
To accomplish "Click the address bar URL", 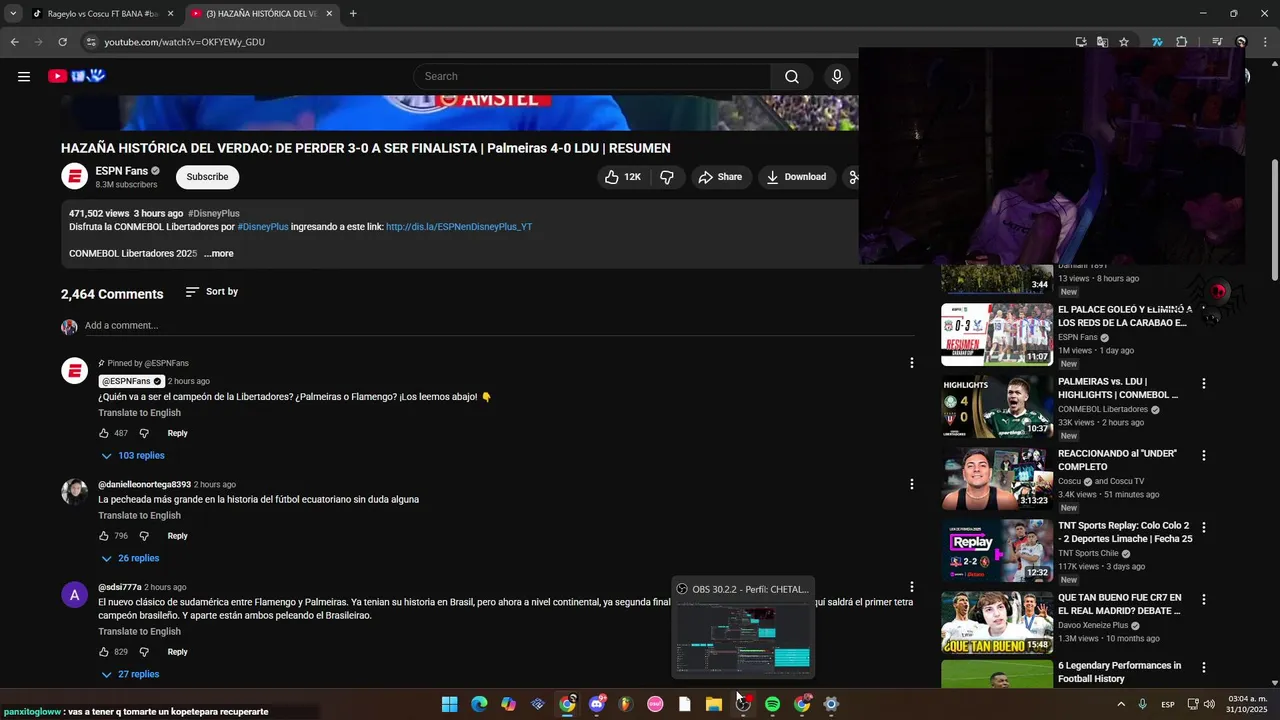I will pyautogui.click(x=185, y=42).
